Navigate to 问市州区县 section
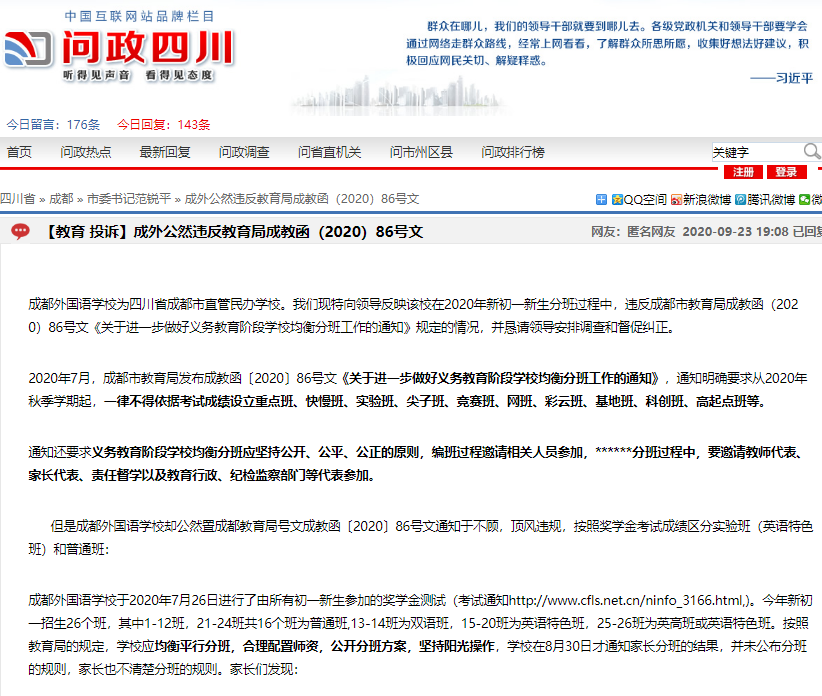 [x=421, y=152]
